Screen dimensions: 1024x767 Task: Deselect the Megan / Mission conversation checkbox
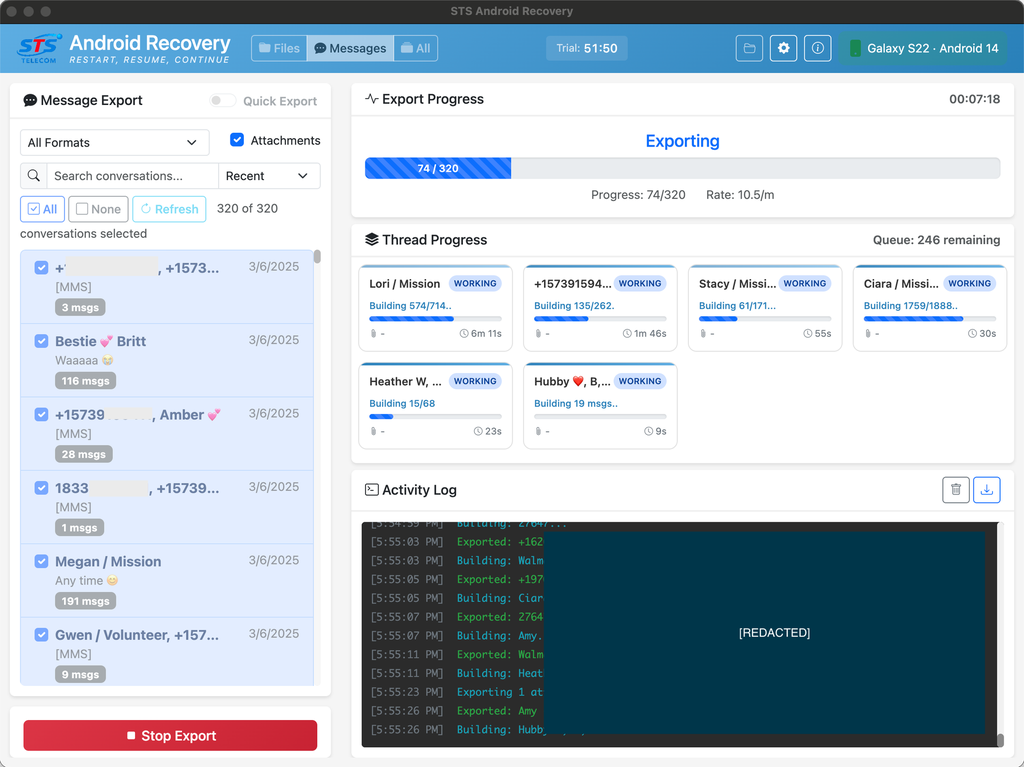(40, 561)
